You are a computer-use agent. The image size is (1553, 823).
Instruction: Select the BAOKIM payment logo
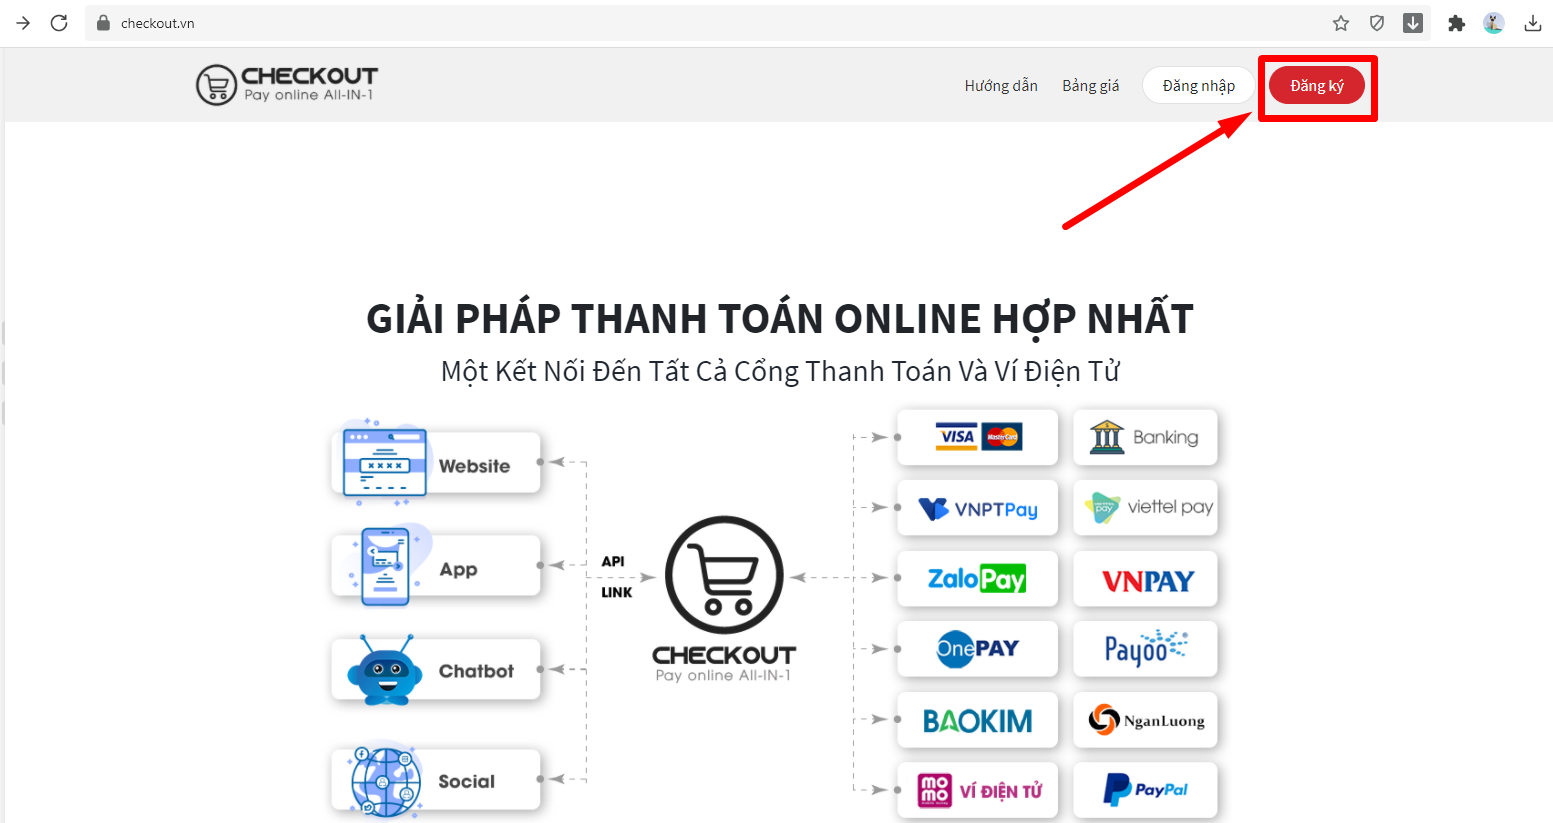point(977,720)
